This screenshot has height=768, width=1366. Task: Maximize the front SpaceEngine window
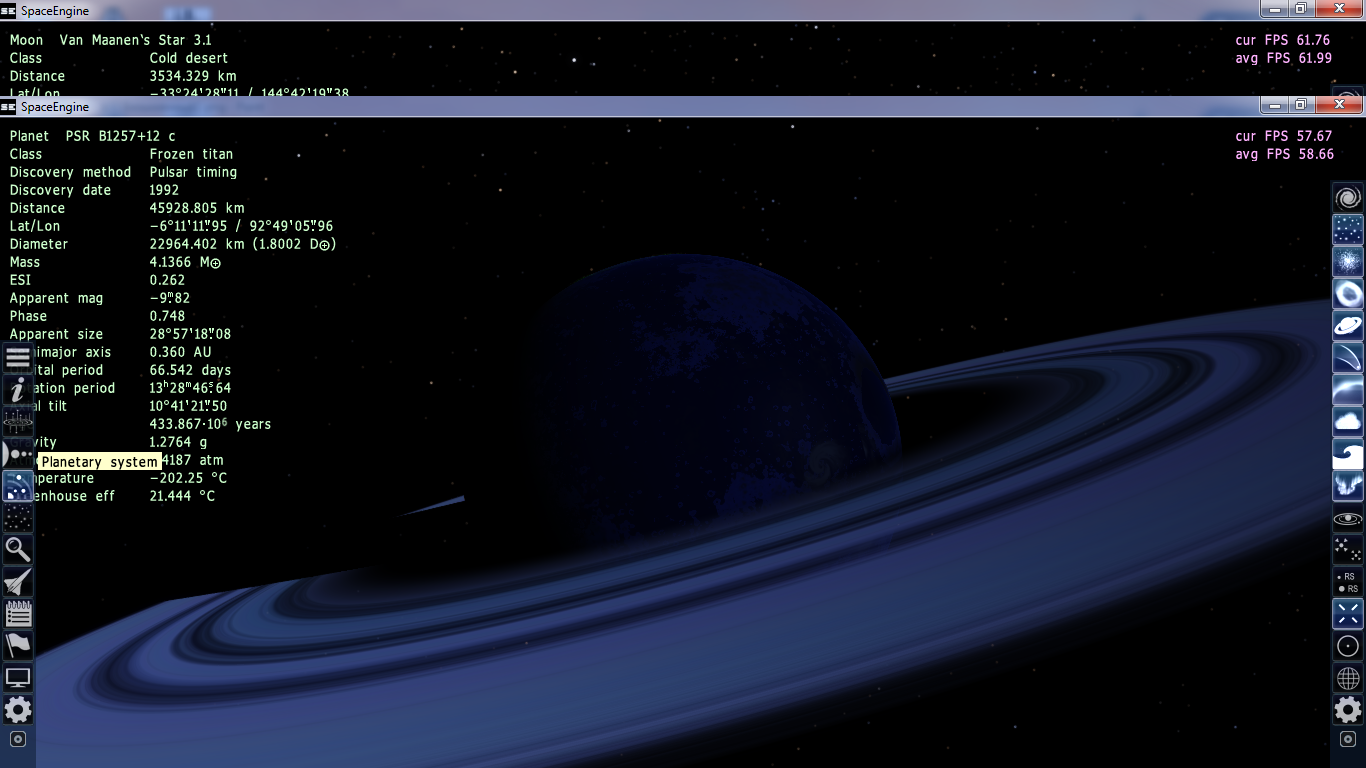pyautogui.click(x=1301, y=104)
